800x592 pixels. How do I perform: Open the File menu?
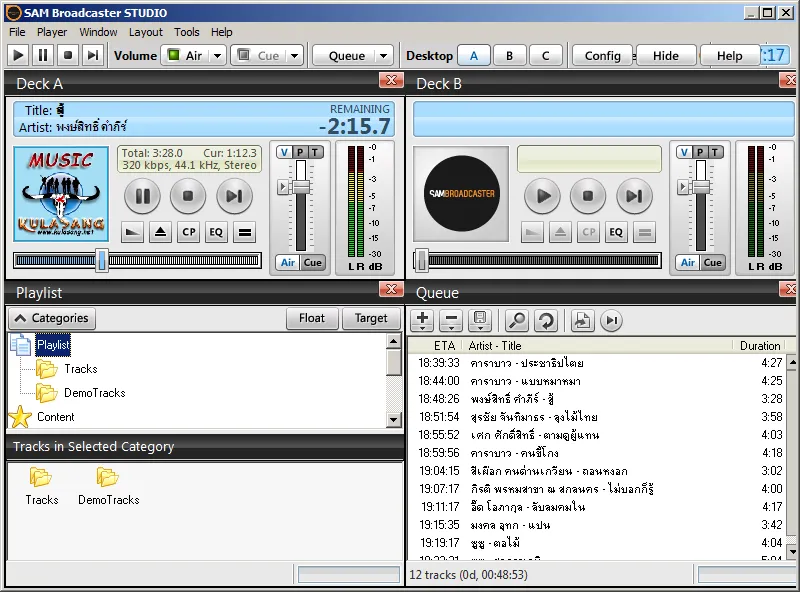17,32
